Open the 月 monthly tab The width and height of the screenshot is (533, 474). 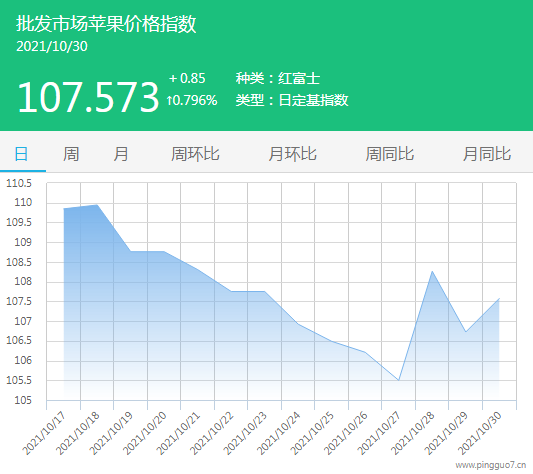(121, 154)
